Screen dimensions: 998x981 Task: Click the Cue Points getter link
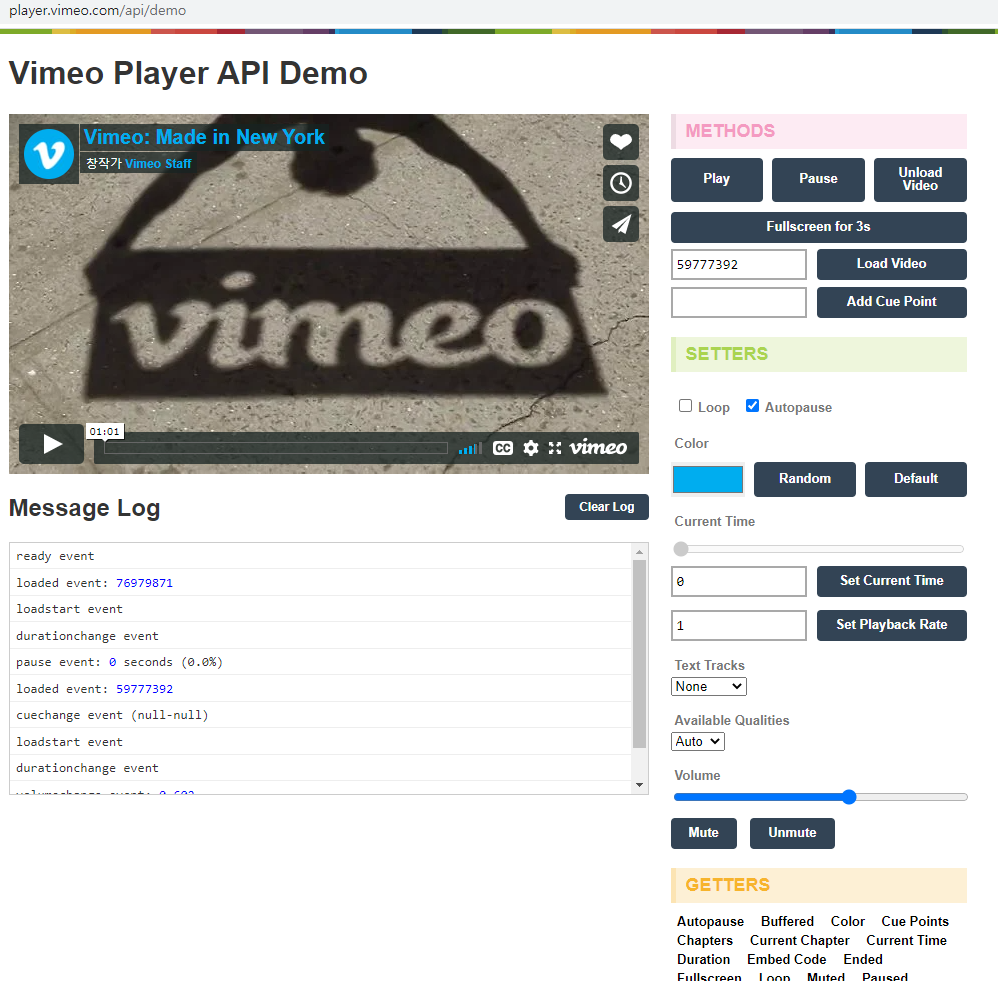click(x=915, y=922)
